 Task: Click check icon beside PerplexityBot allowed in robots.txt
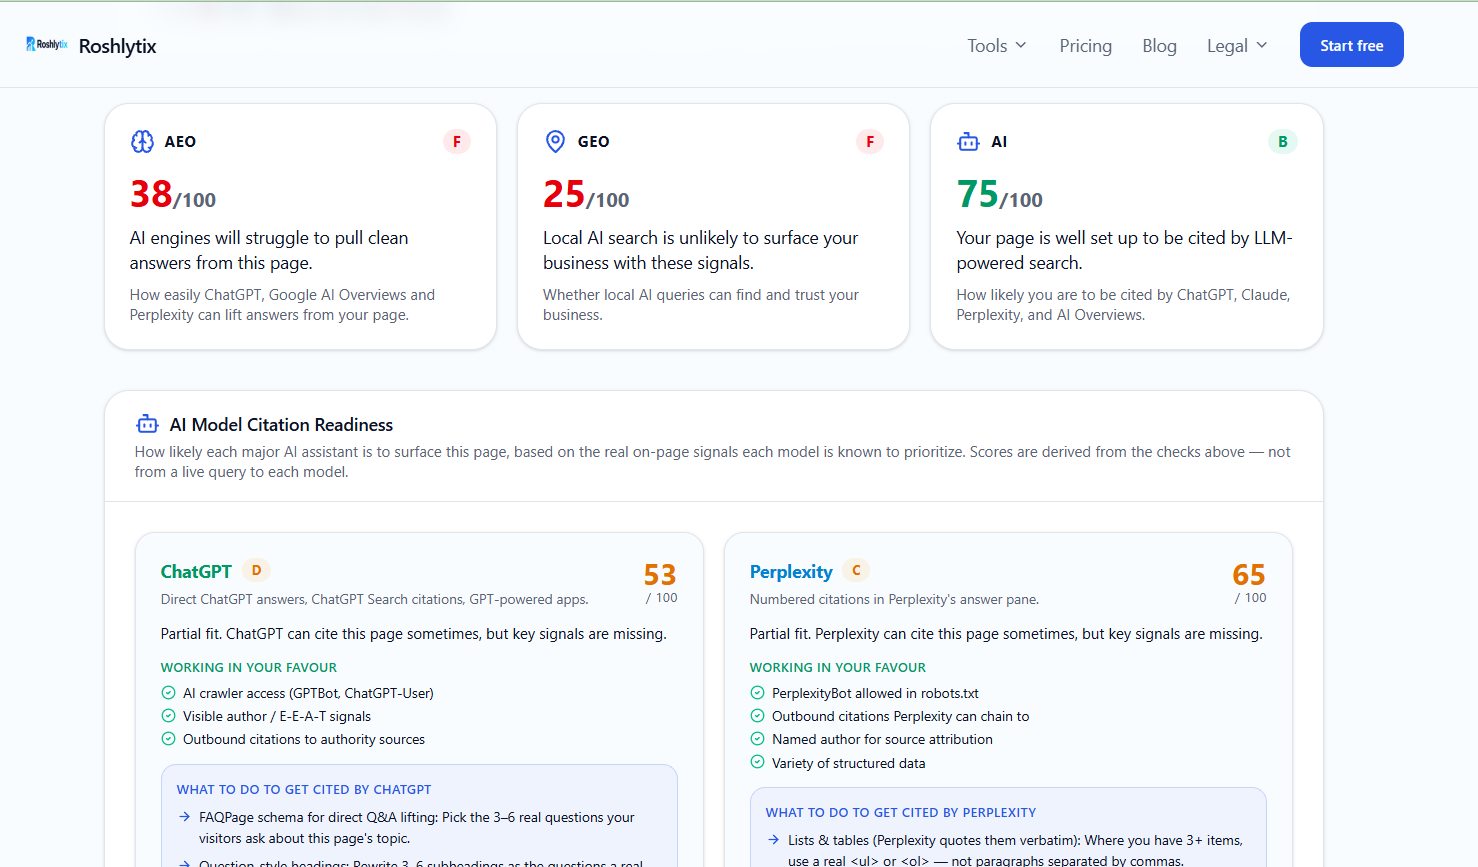point(757,693)
